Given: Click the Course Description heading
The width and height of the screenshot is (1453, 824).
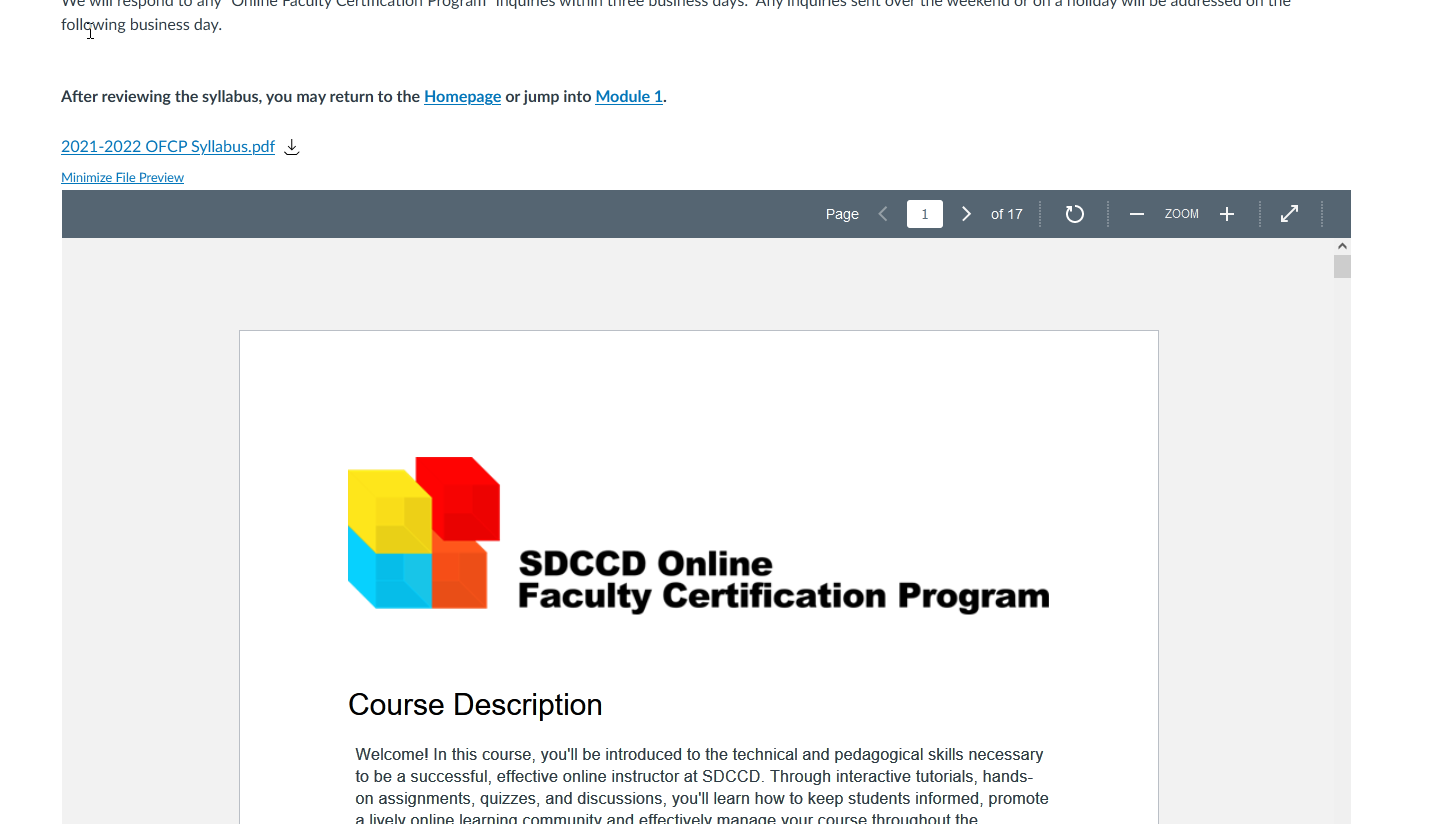Looking at the screenshot, I should coord(475,705).
